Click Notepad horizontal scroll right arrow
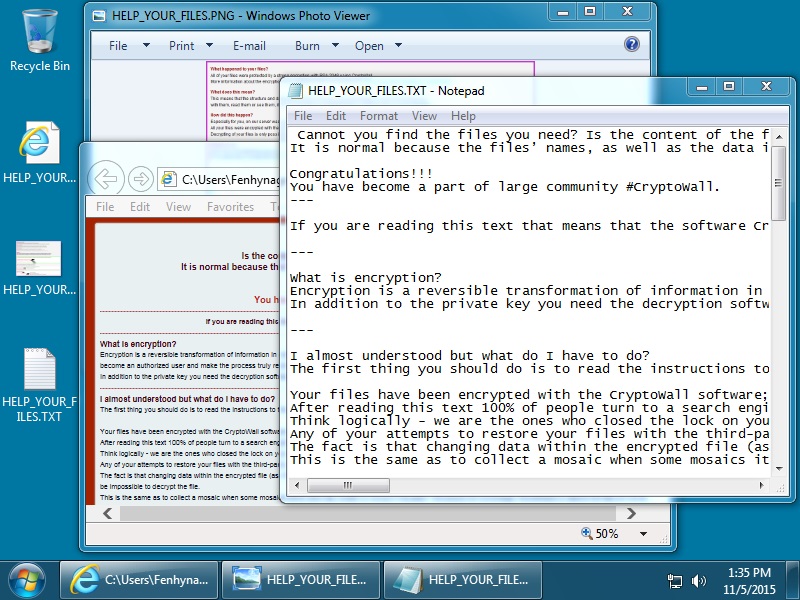Viewport: 800px width, 600px height. point(762,485)
